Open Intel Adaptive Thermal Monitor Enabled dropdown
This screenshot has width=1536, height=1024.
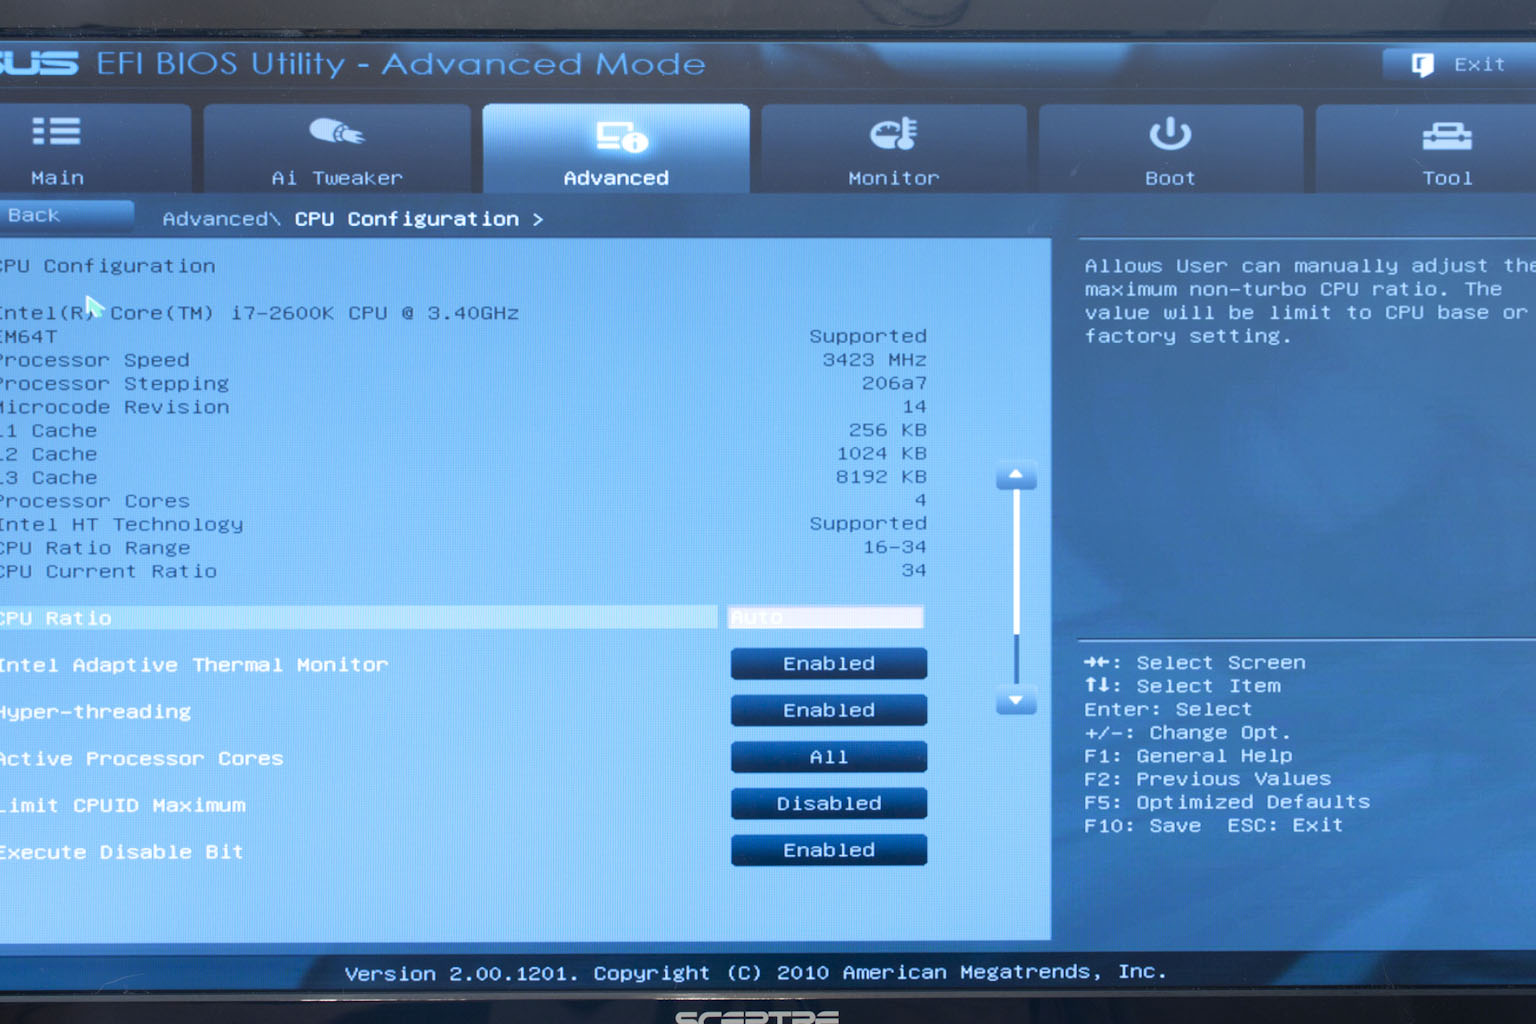pos(829,664)
